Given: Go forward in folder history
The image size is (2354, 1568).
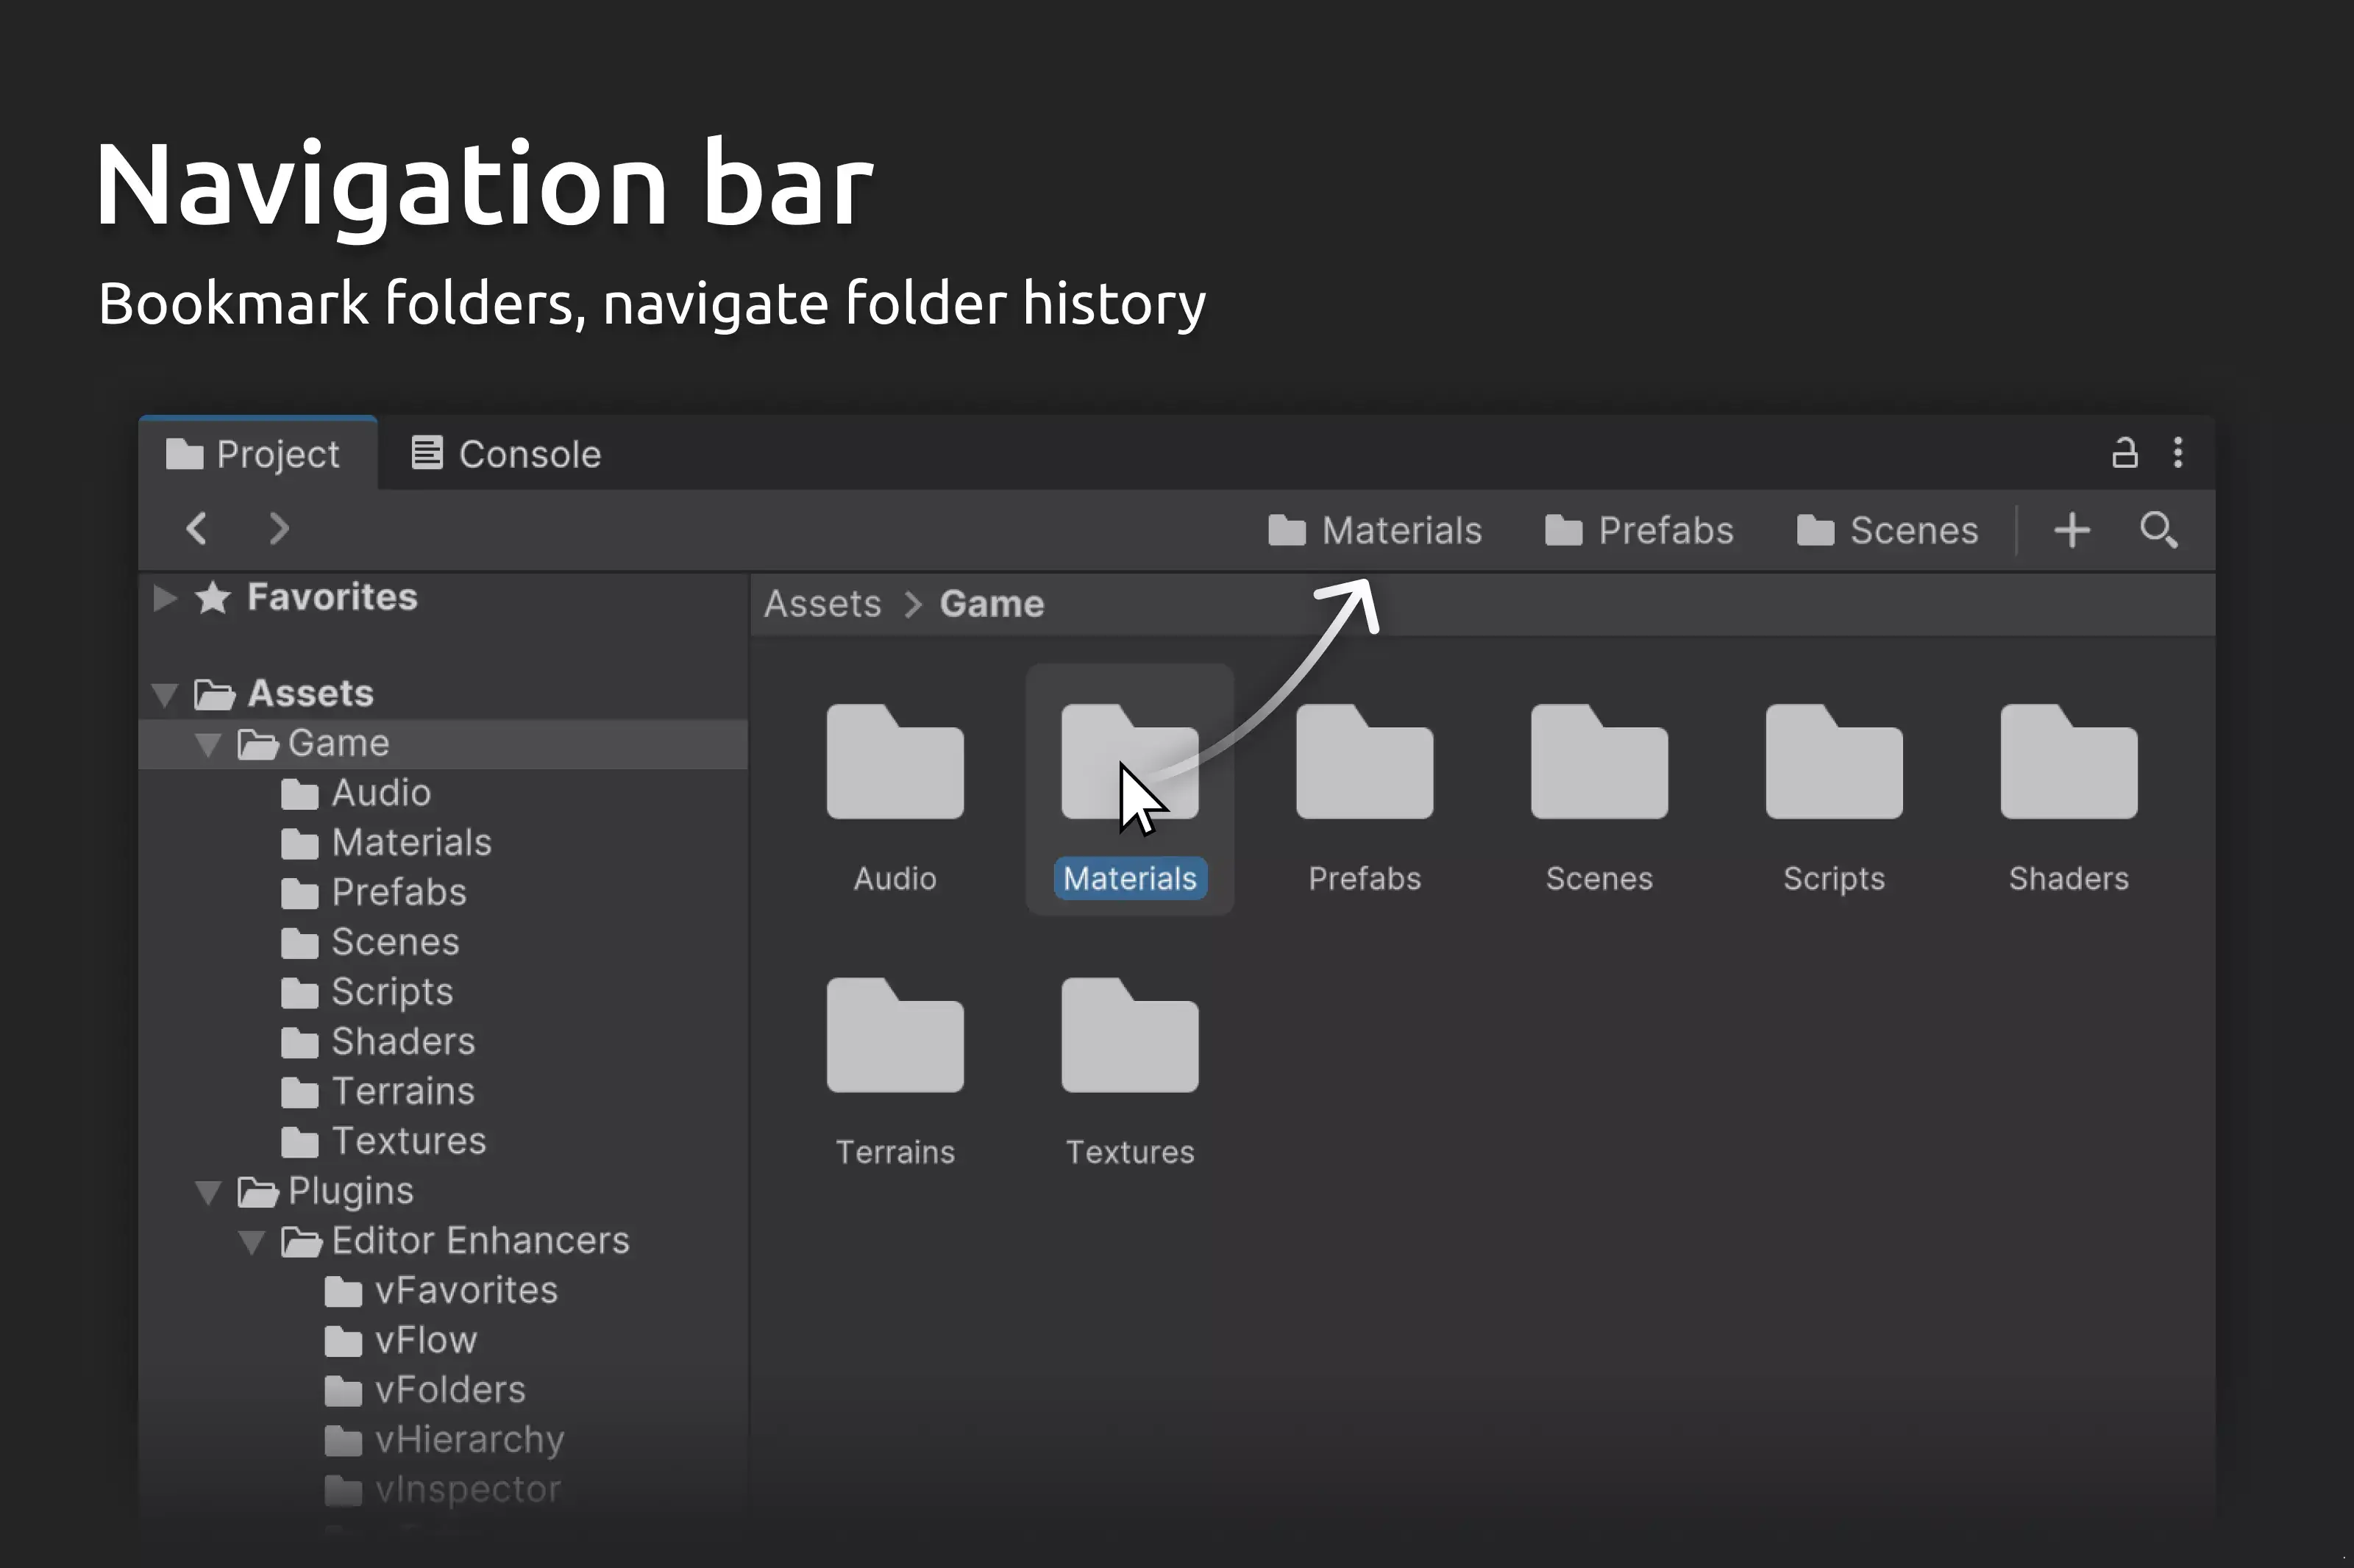Looking at the screenshot, I should 279,529.
